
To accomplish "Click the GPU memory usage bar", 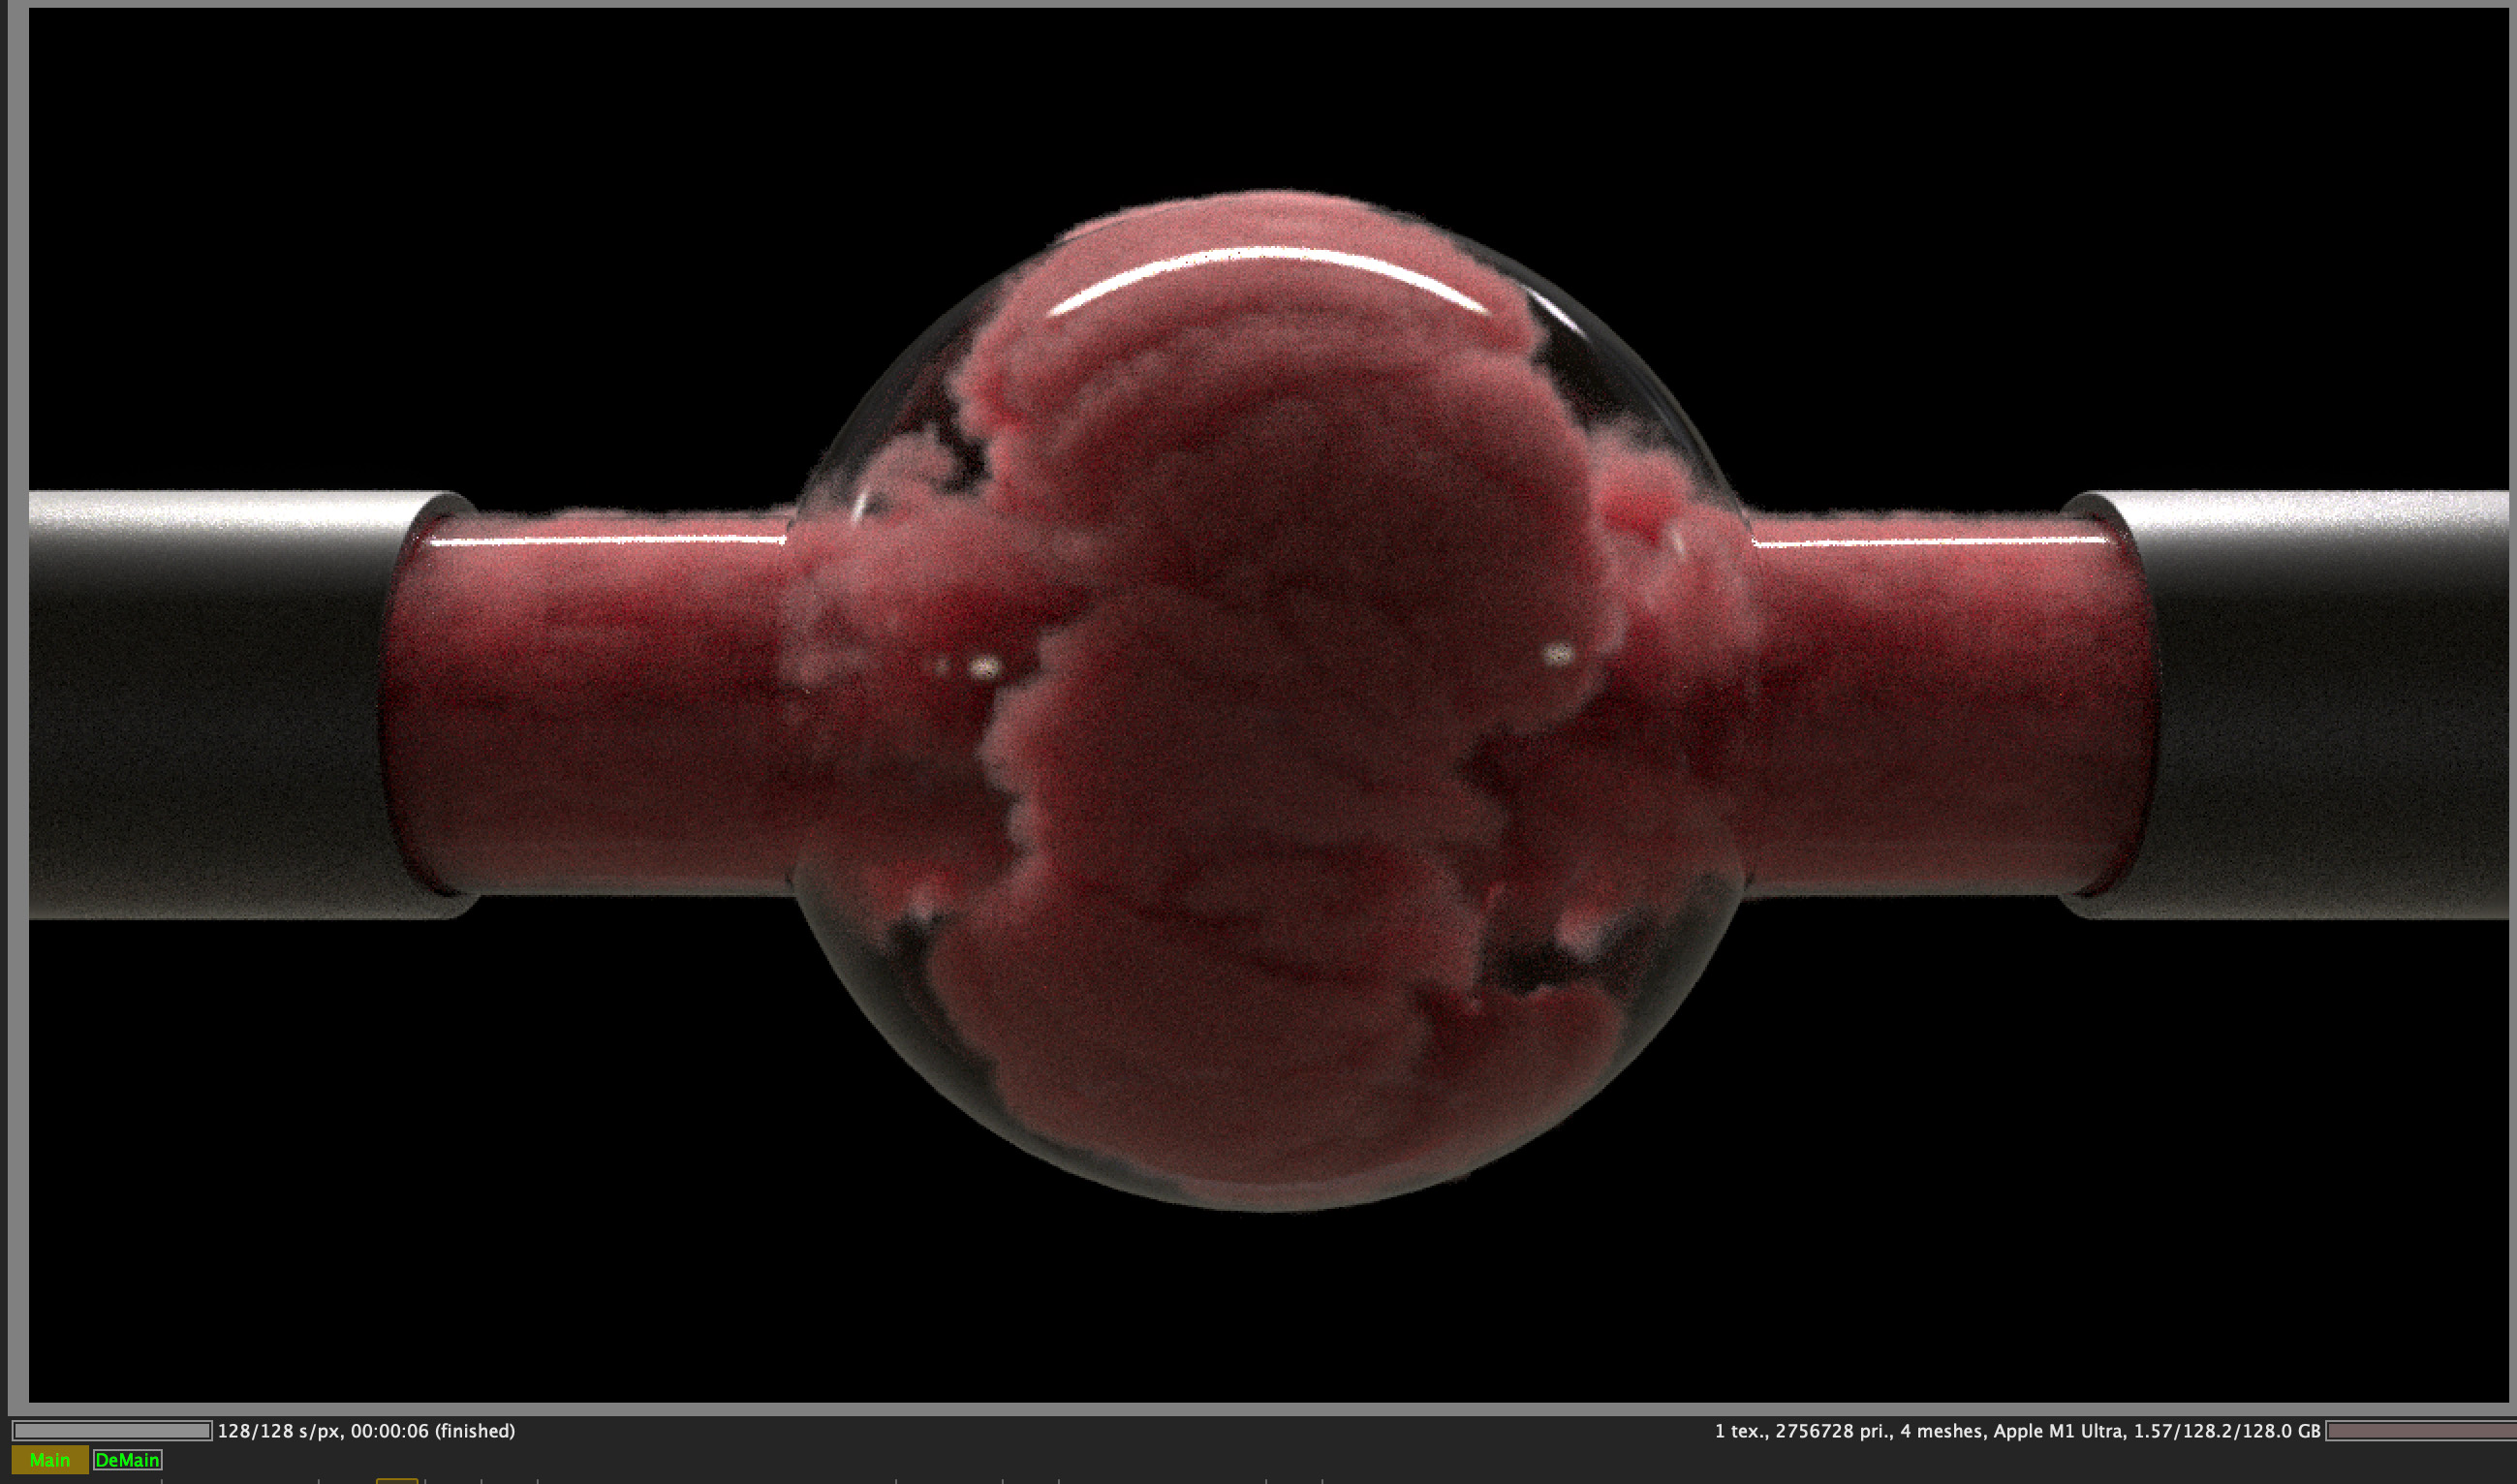I will (x=2420, y=1431).
